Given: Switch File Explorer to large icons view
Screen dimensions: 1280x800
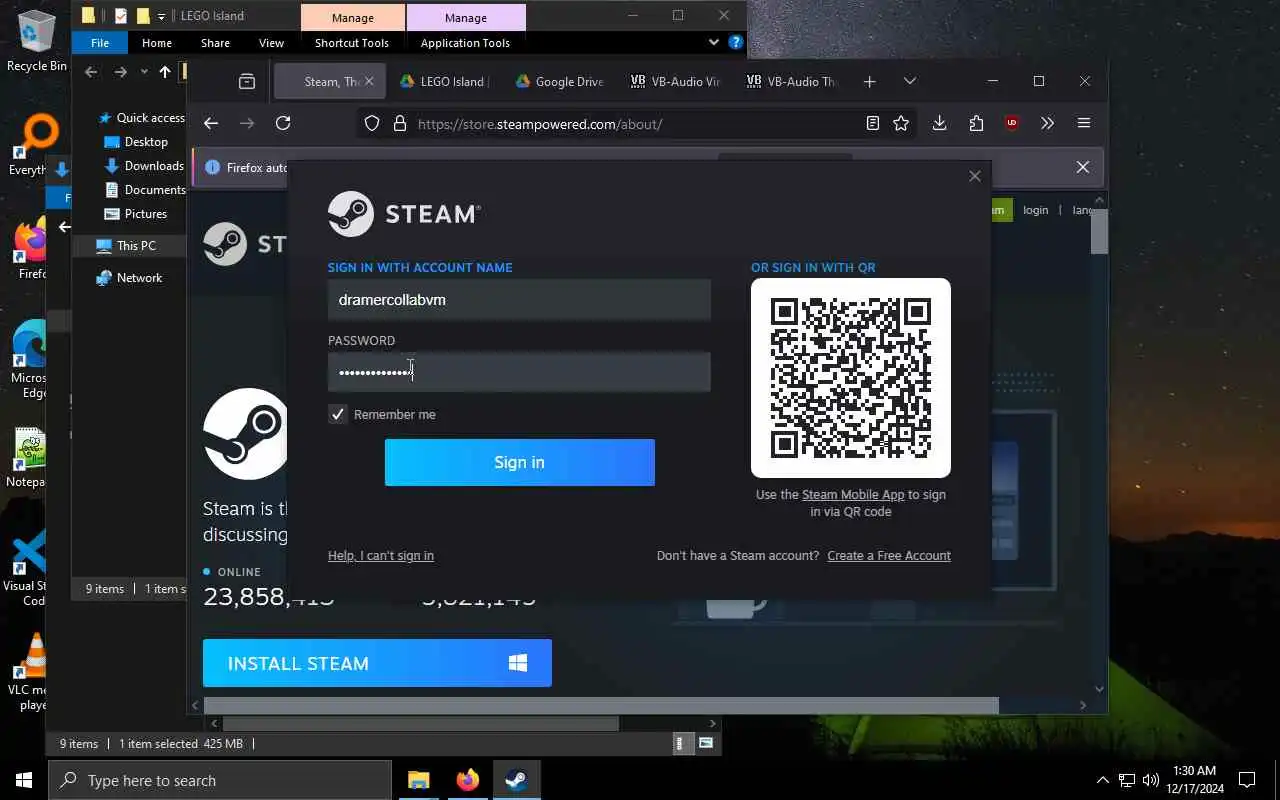Looking at the screenshot, I should 706,743.
